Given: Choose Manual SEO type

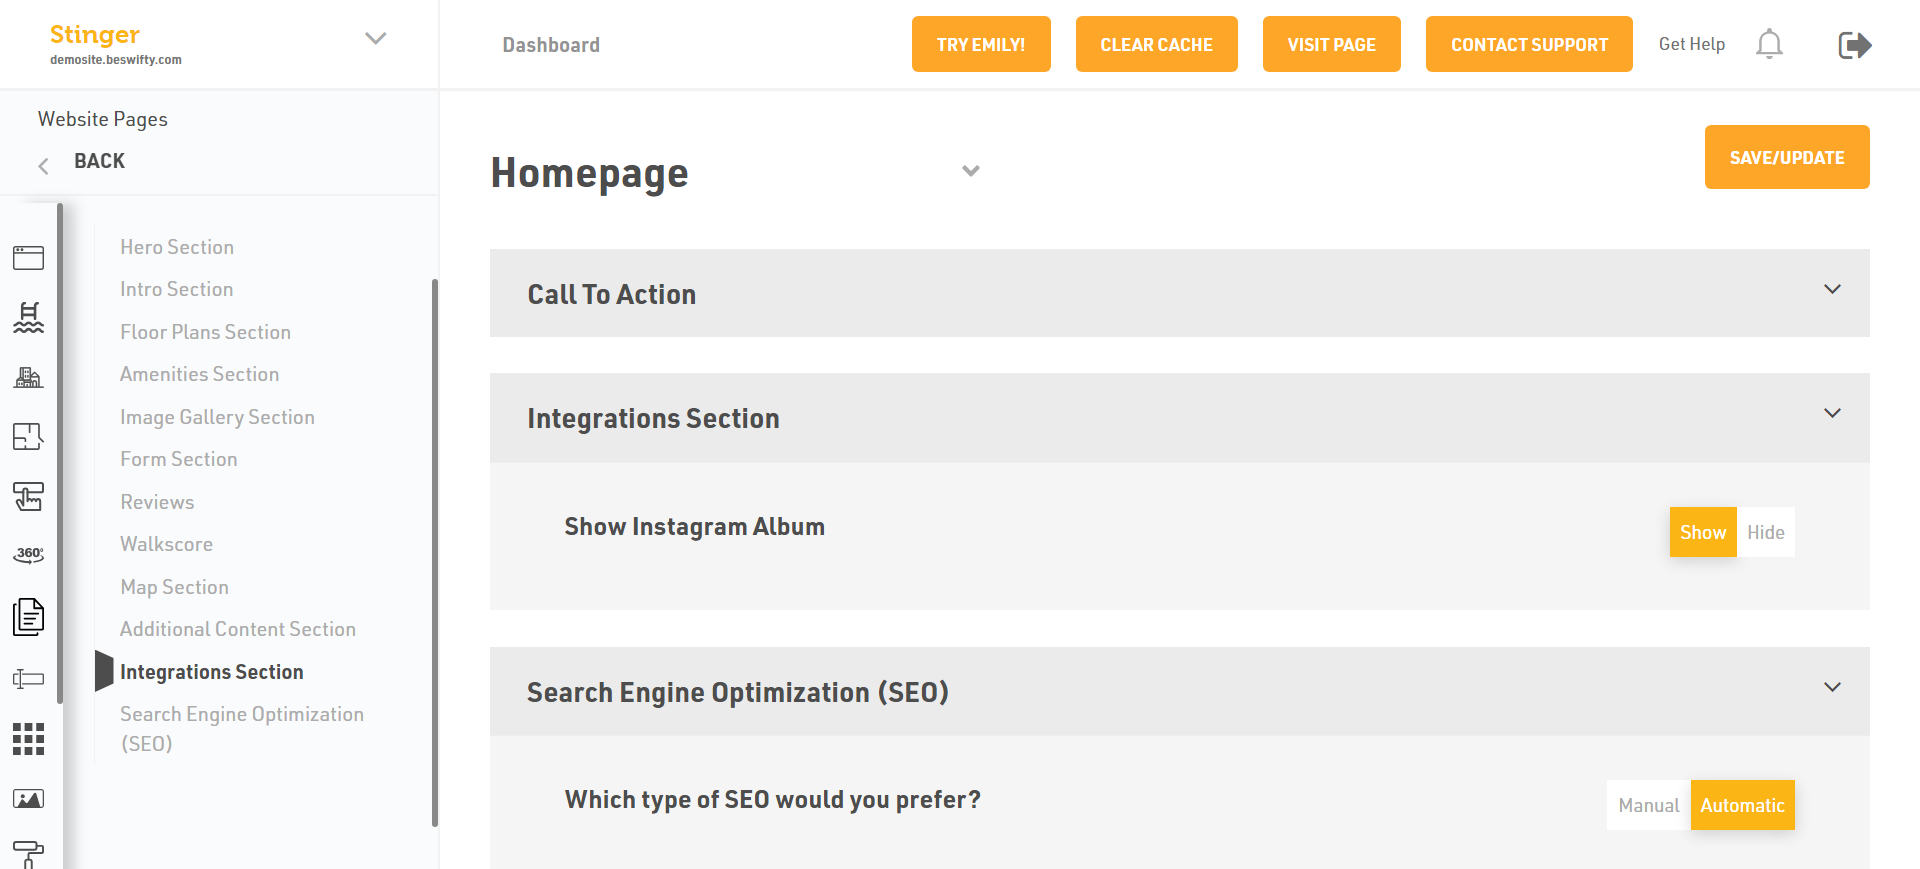Looking at the screenshot, I should (1648, 806).
